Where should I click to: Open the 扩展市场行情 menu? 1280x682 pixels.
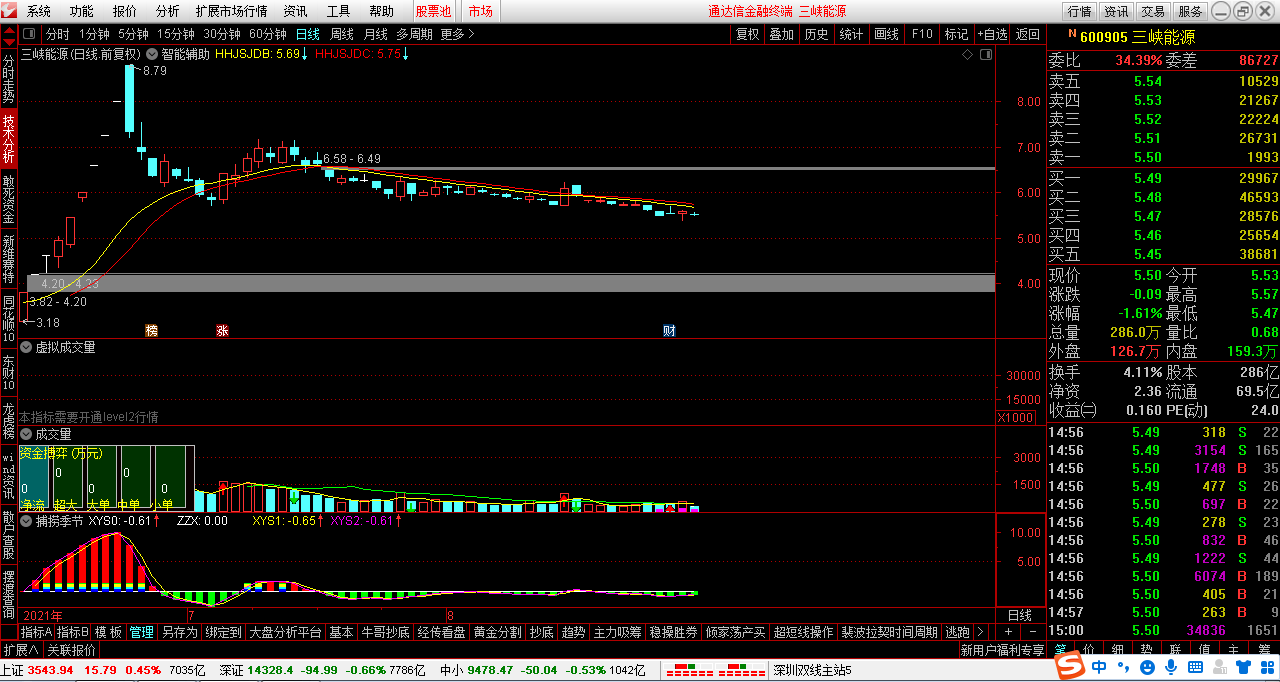click(x=231, y=11)
